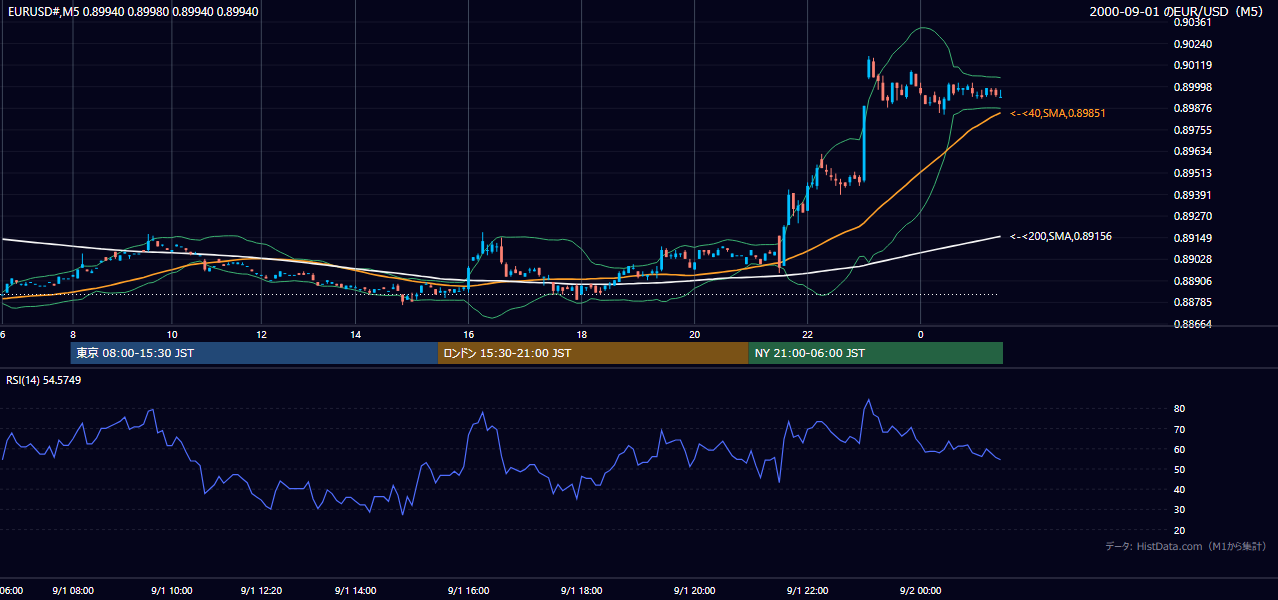The height and width of the screenshot is (600, 1278).
Task: Click the HistData.com data credit text
Action: pyautogui.click(x=1186, y=546)
